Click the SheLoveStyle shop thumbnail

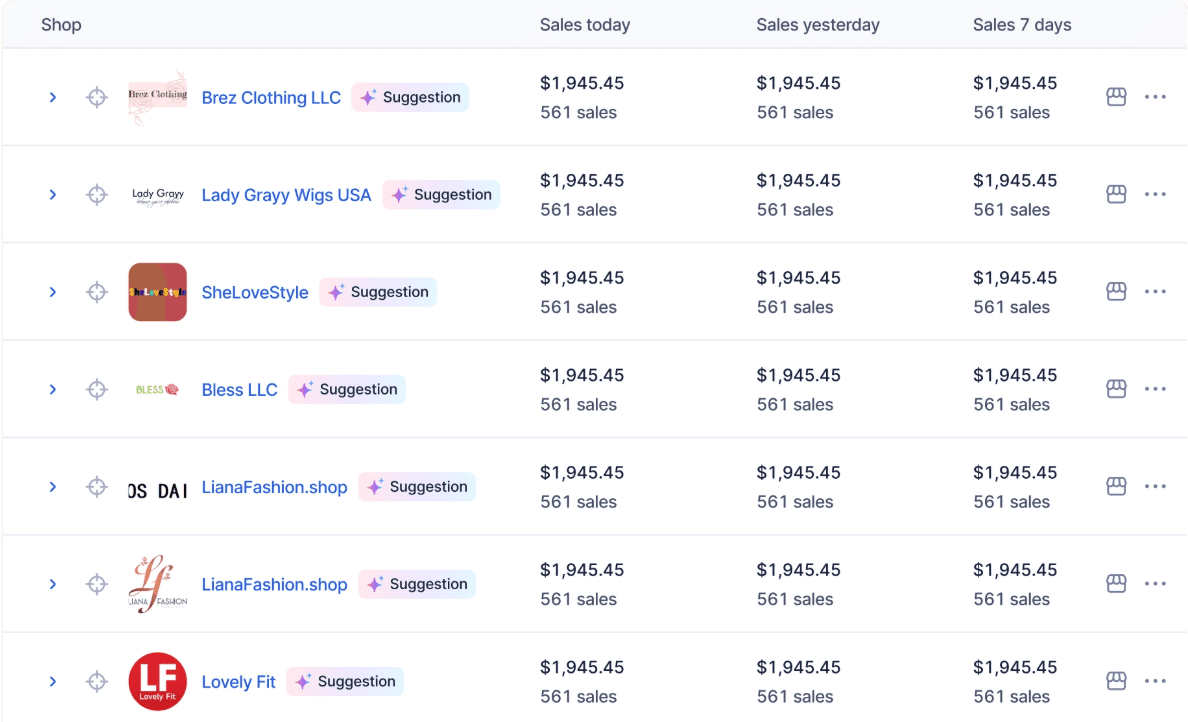click(x=157, y=292)
